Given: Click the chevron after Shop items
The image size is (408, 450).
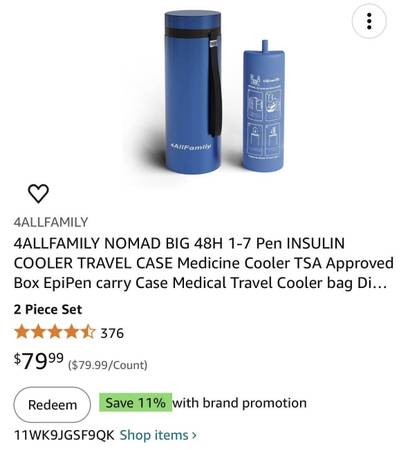Looking at the screenshot, I should [x=194, y=435].
